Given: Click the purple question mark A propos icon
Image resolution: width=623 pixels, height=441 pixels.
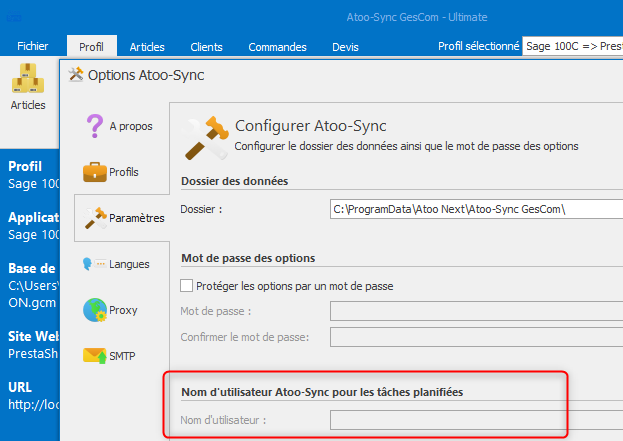Looking at the screenshot, I should tap(95, 126).
